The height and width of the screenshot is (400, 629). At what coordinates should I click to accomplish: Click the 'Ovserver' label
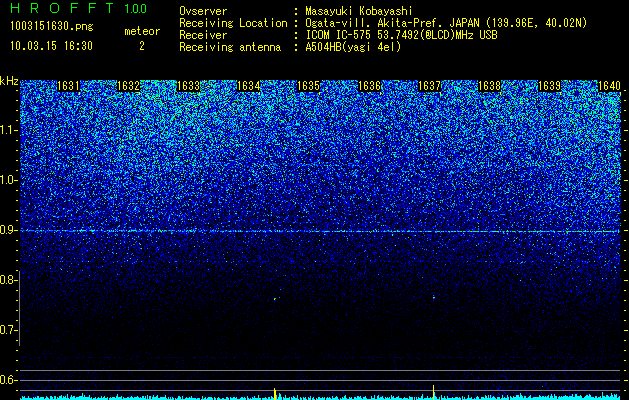pos(203,11)
